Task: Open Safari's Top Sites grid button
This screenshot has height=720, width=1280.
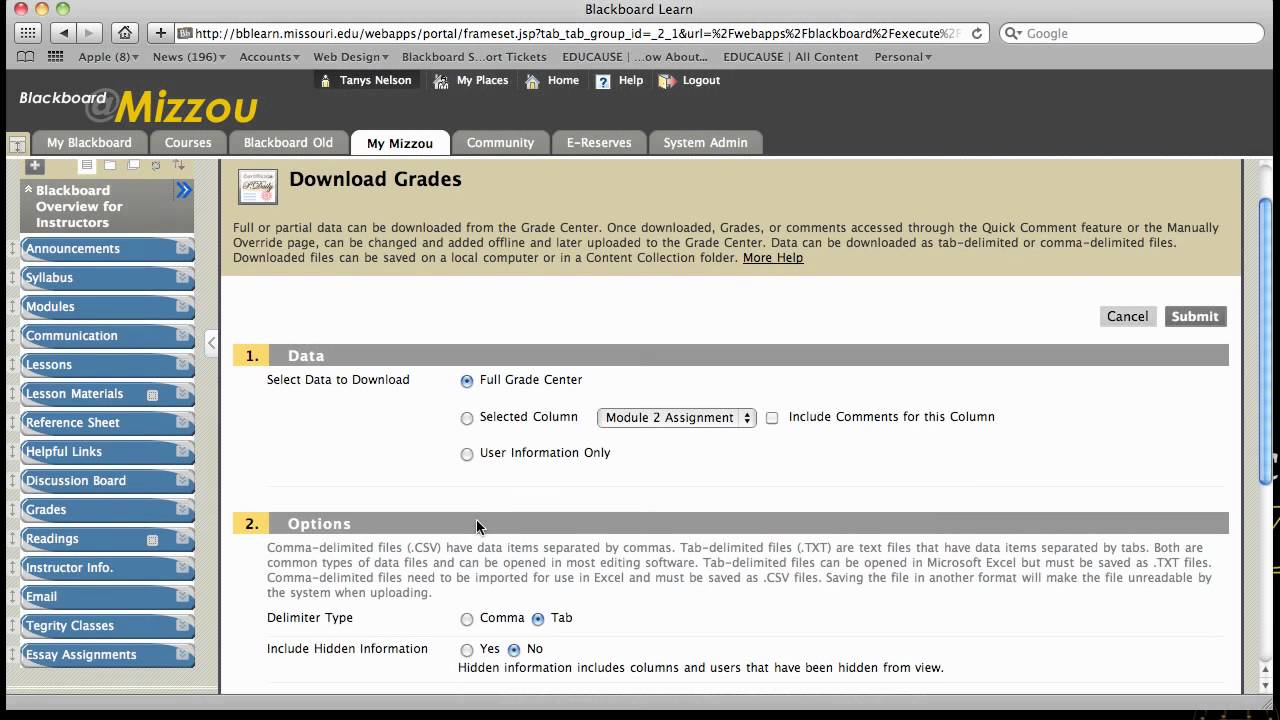Action: coord(28,33)
